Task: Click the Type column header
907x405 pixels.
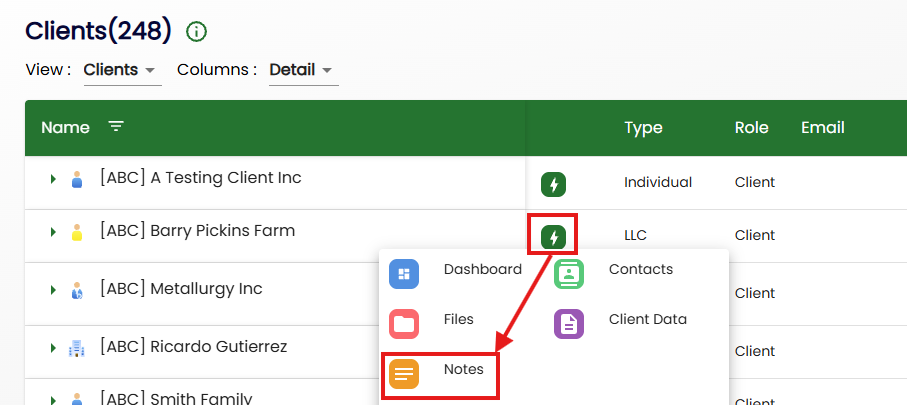Action: pos(643,128)
